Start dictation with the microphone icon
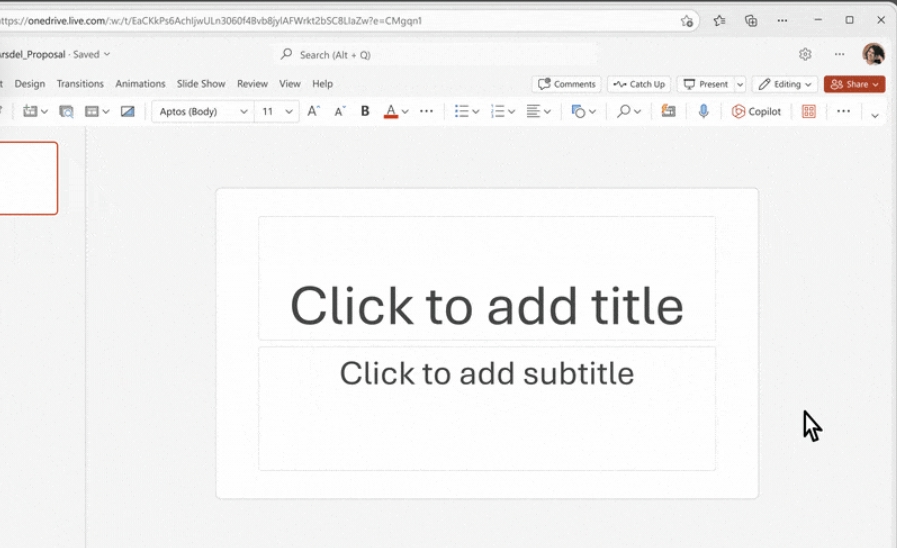897x548 pixels. [x=703, y=112]
